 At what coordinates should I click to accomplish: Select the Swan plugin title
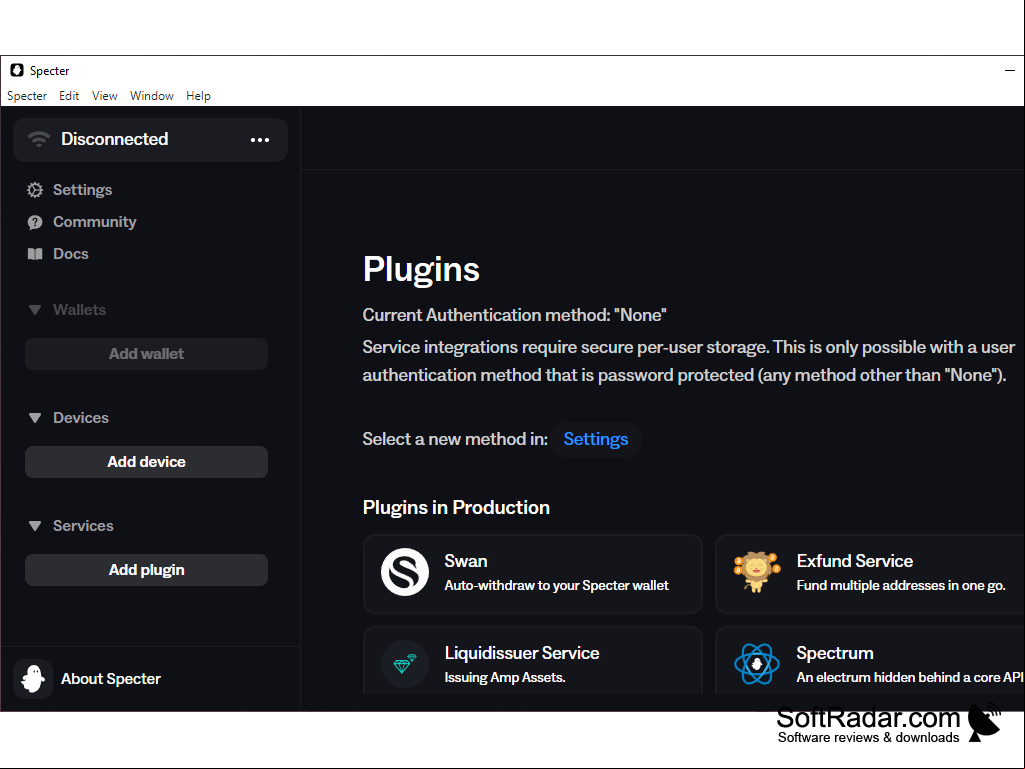click(x=465, y=561)
